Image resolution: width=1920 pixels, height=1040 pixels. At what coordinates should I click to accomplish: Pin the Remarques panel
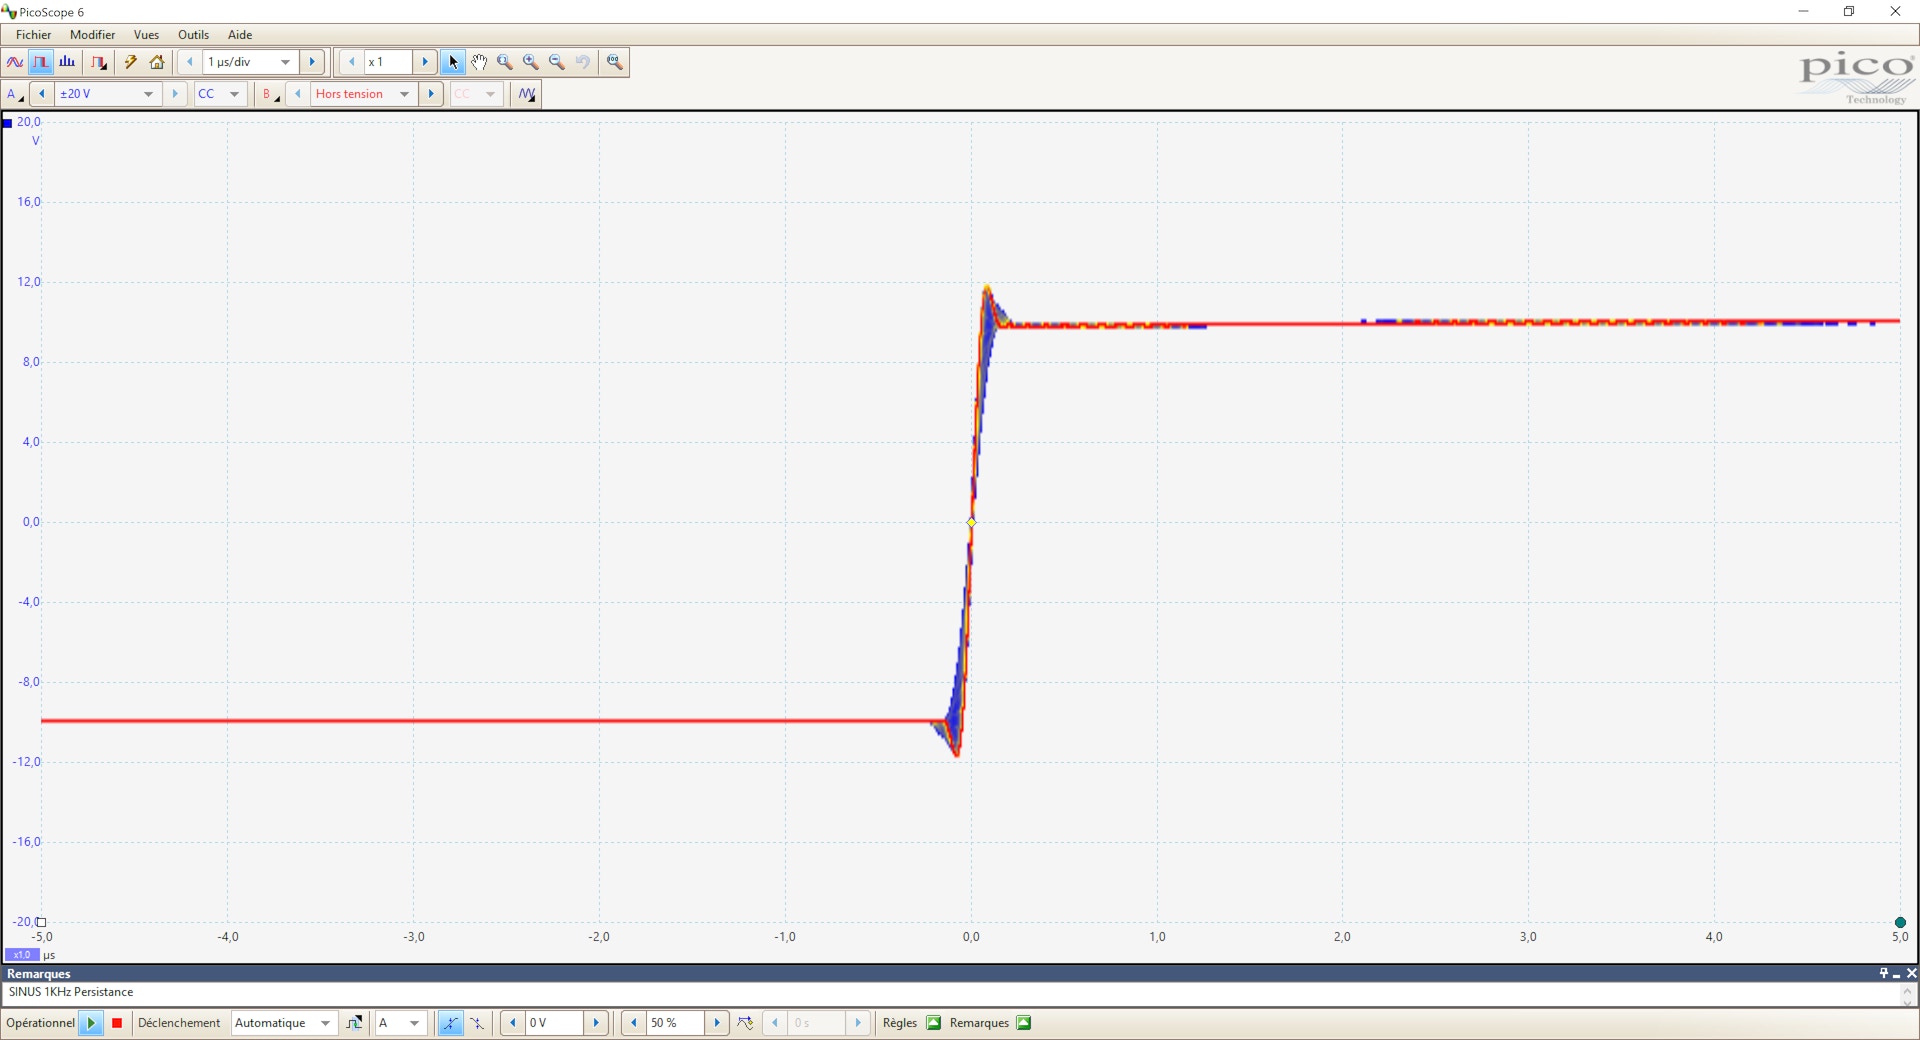(1883, 973)
